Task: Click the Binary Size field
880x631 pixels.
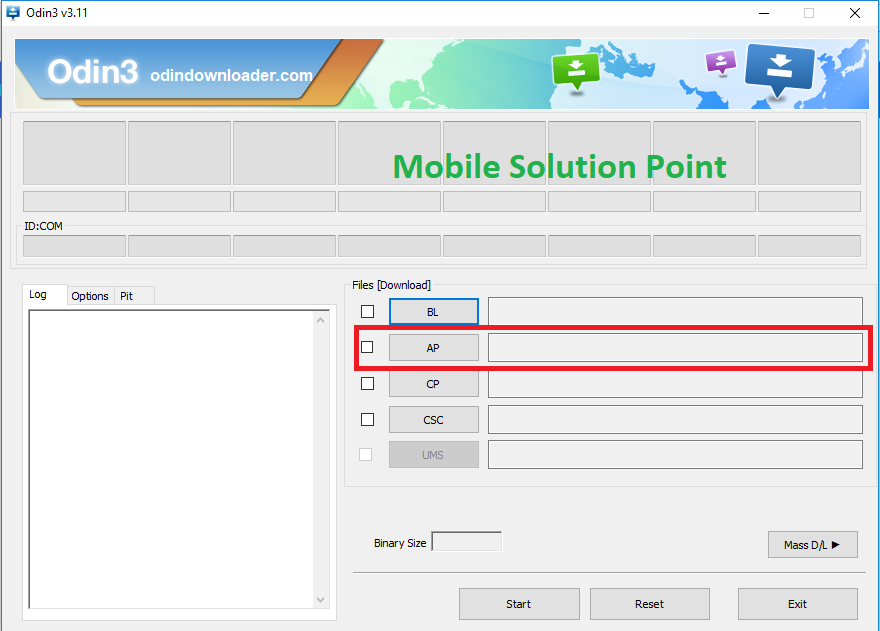Action: pos(466,542)
